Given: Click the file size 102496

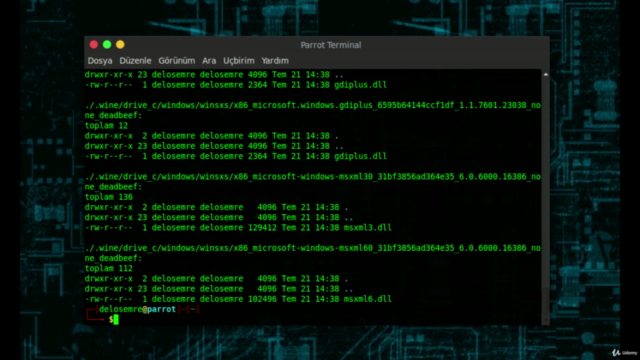Looking at the screenshot, I should point(262,299).
